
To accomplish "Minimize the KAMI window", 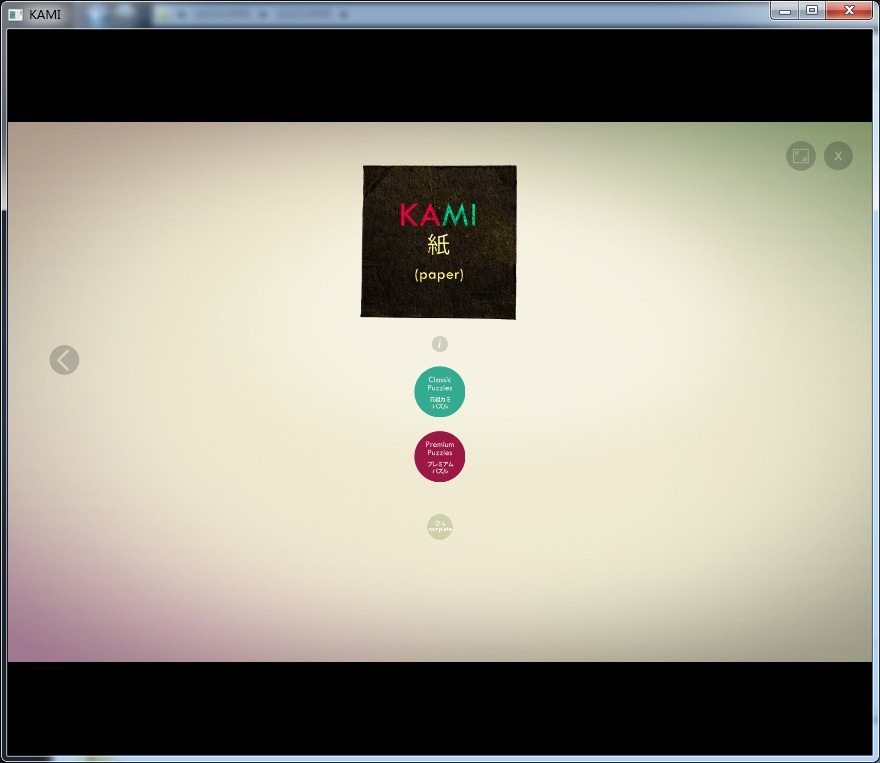I will (785, 11).
